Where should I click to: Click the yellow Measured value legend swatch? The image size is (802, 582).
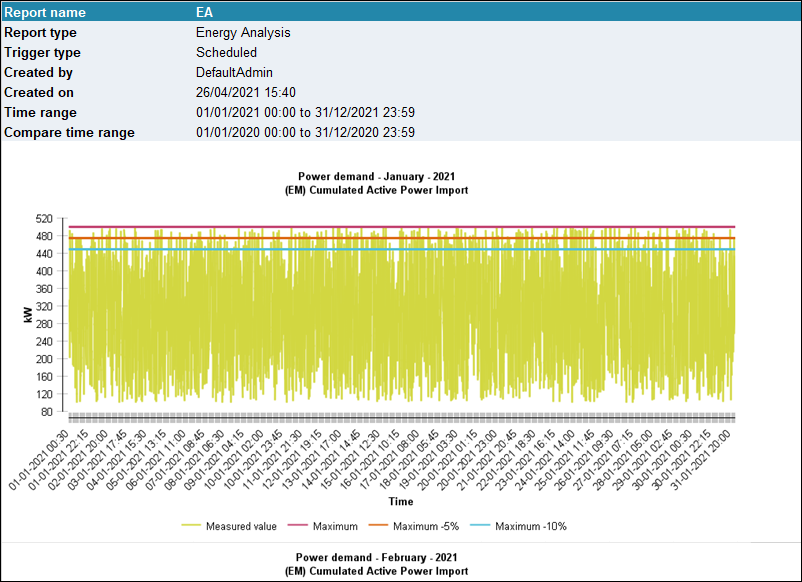tap(192, 526)
